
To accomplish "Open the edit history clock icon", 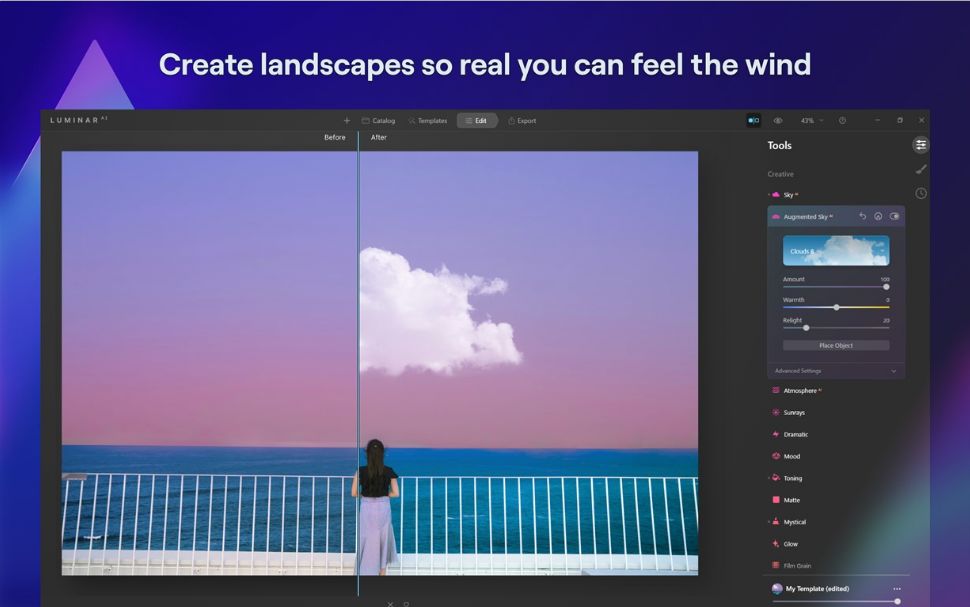I will [920, 193].
